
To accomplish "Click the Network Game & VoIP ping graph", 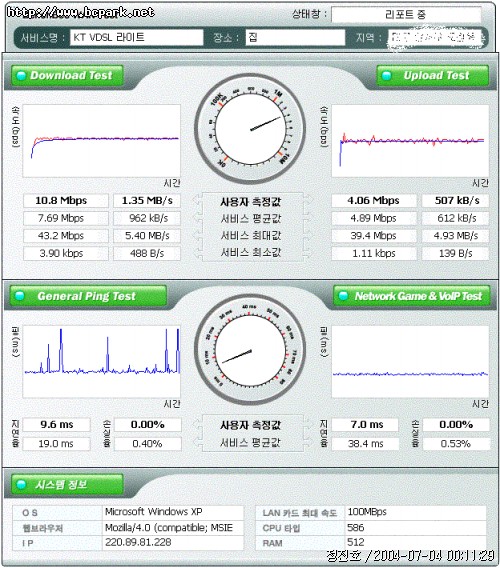I will click(x=410, y=362).
